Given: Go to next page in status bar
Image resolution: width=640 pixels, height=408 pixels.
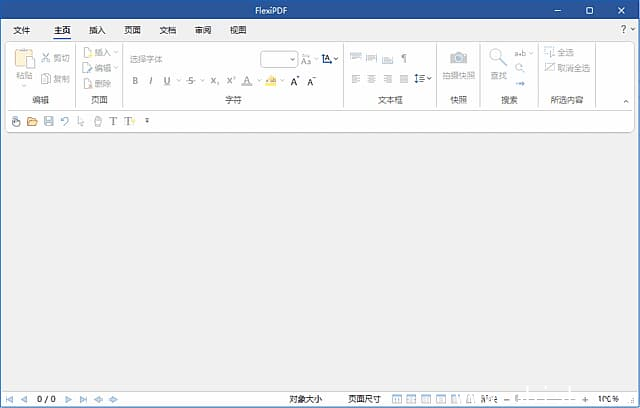Looking at the screenshot, I should [69, 399].
